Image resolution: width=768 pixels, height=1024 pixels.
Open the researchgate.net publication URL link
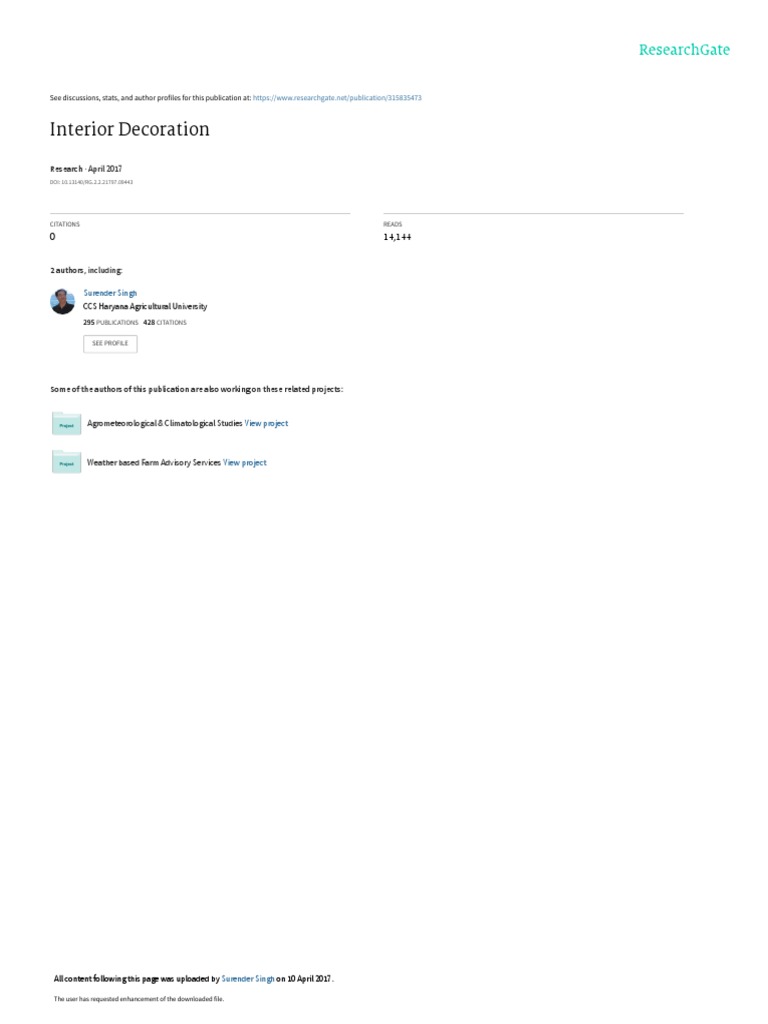(x=337, y=98)
